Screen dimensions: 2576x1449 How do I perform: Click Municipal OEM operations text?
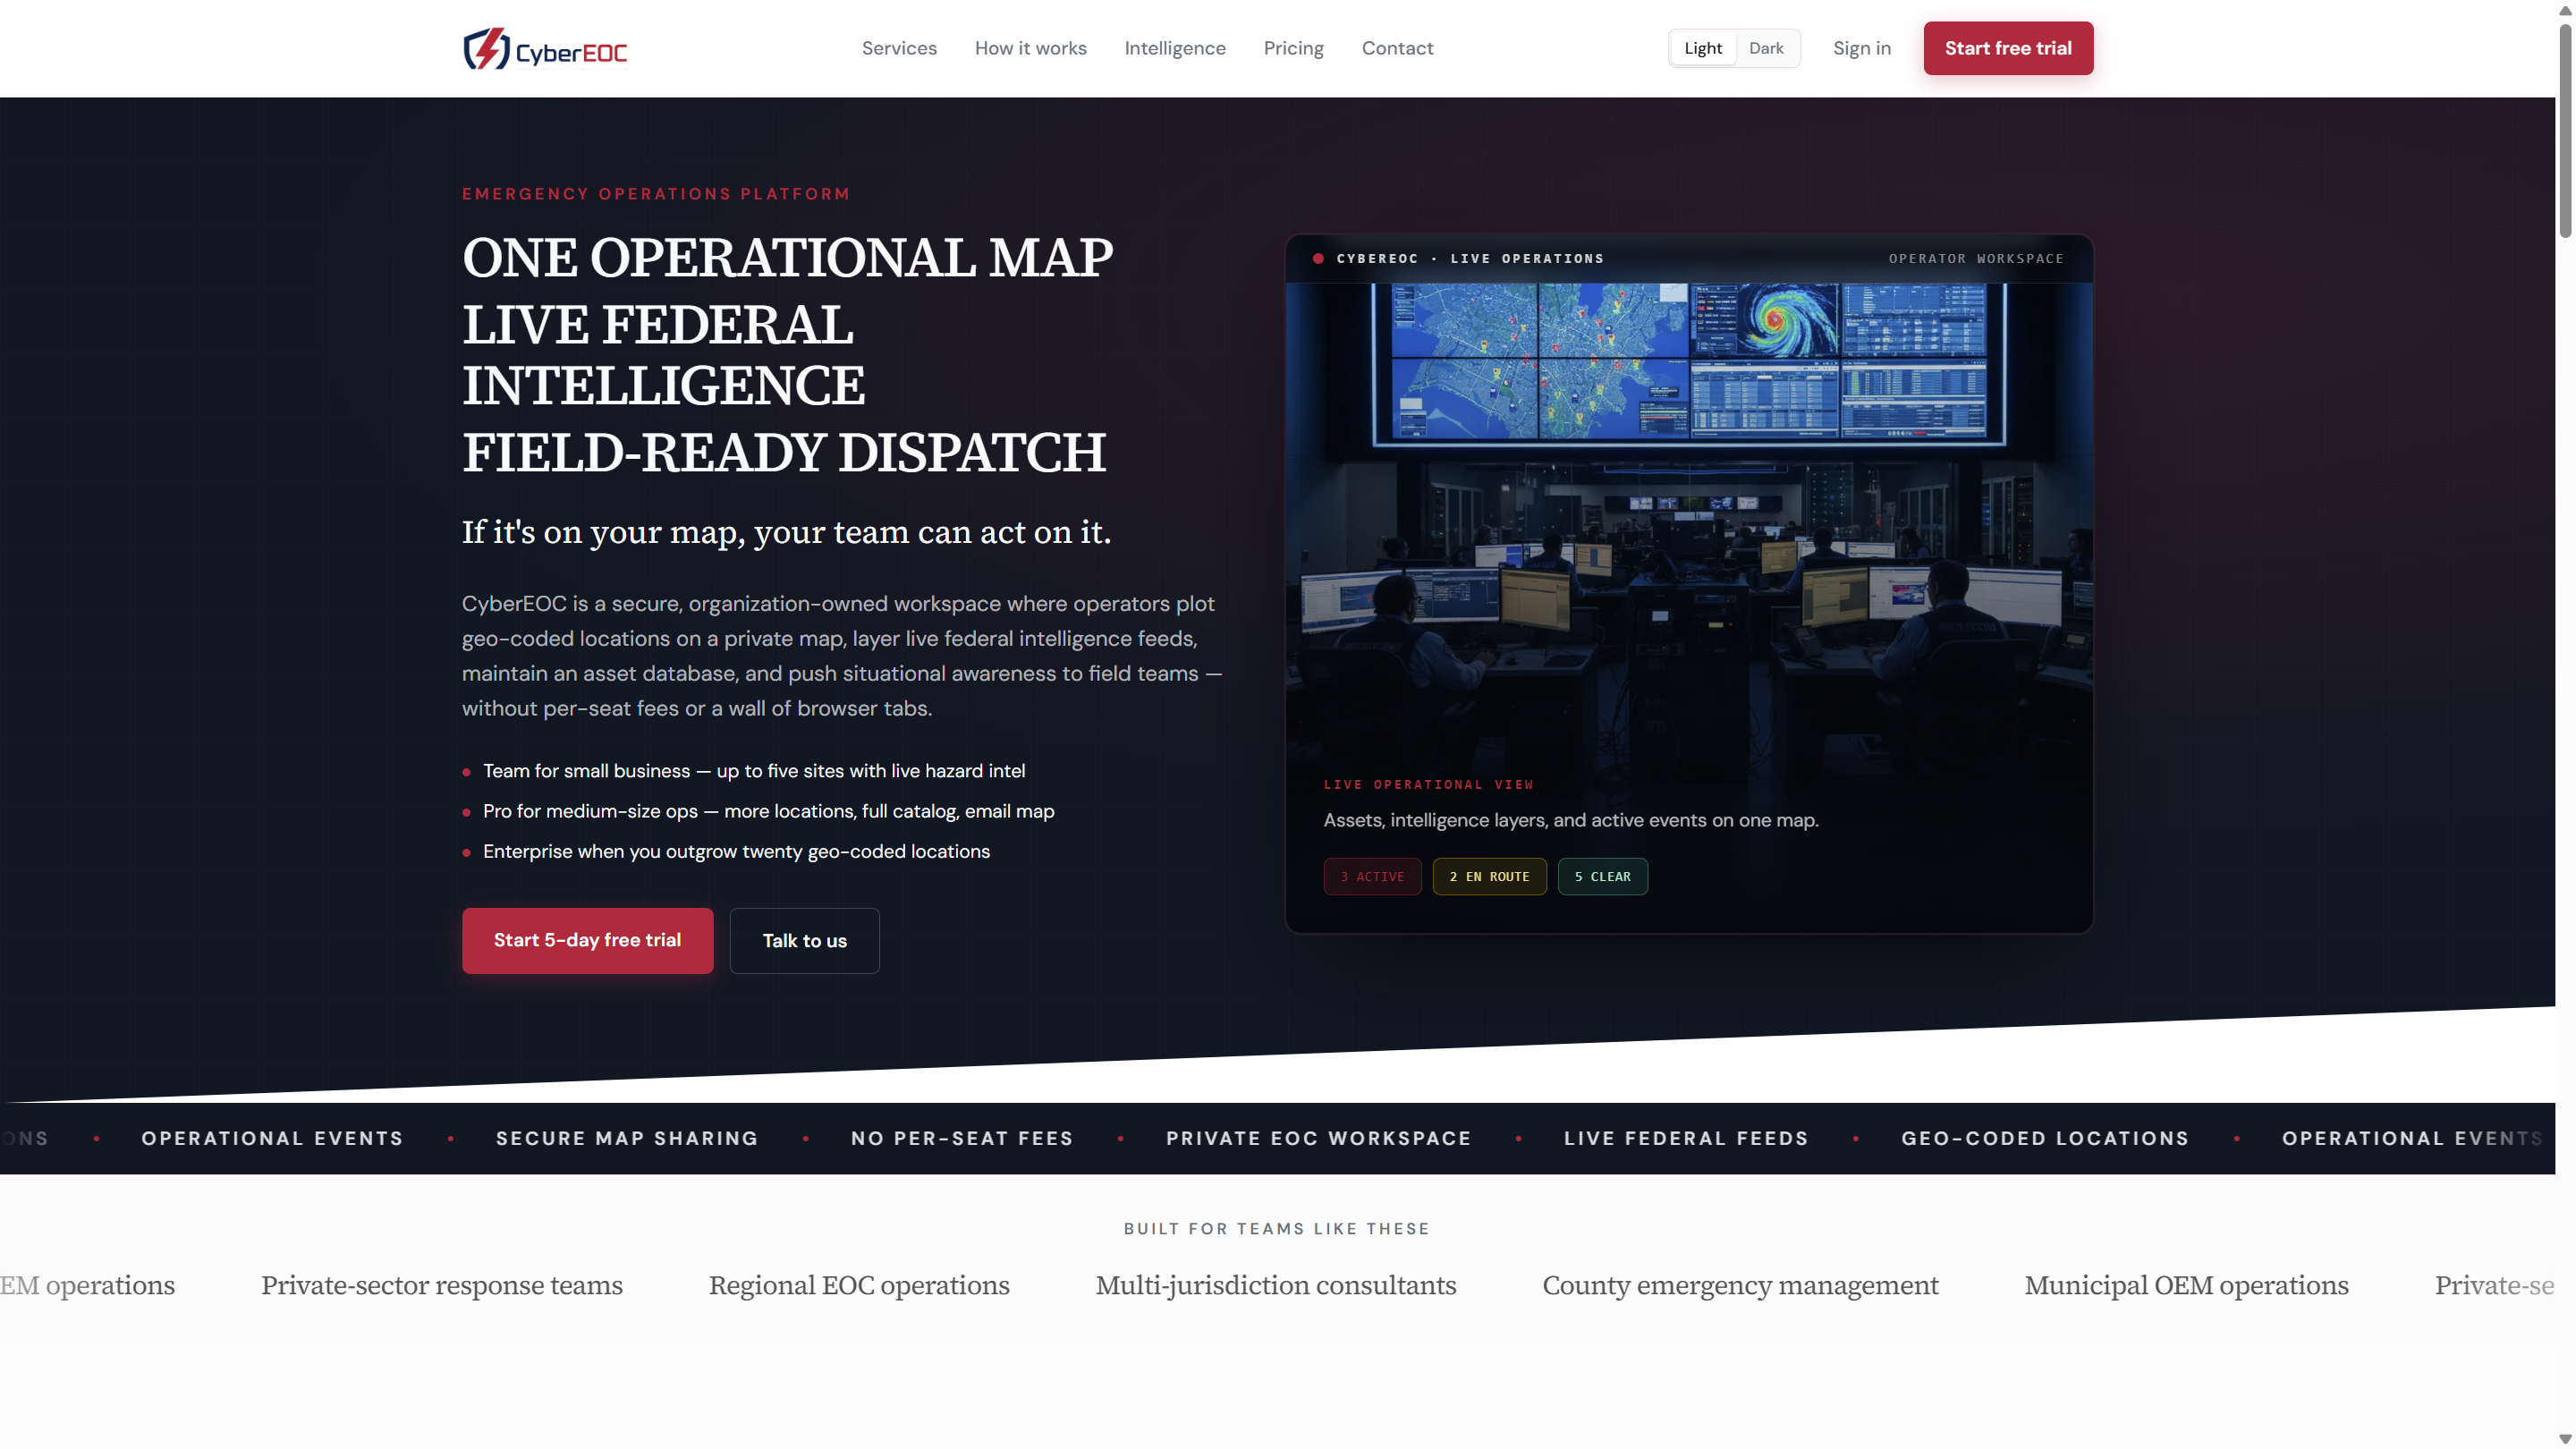pyautogui.click(x=2186, y=1285)
